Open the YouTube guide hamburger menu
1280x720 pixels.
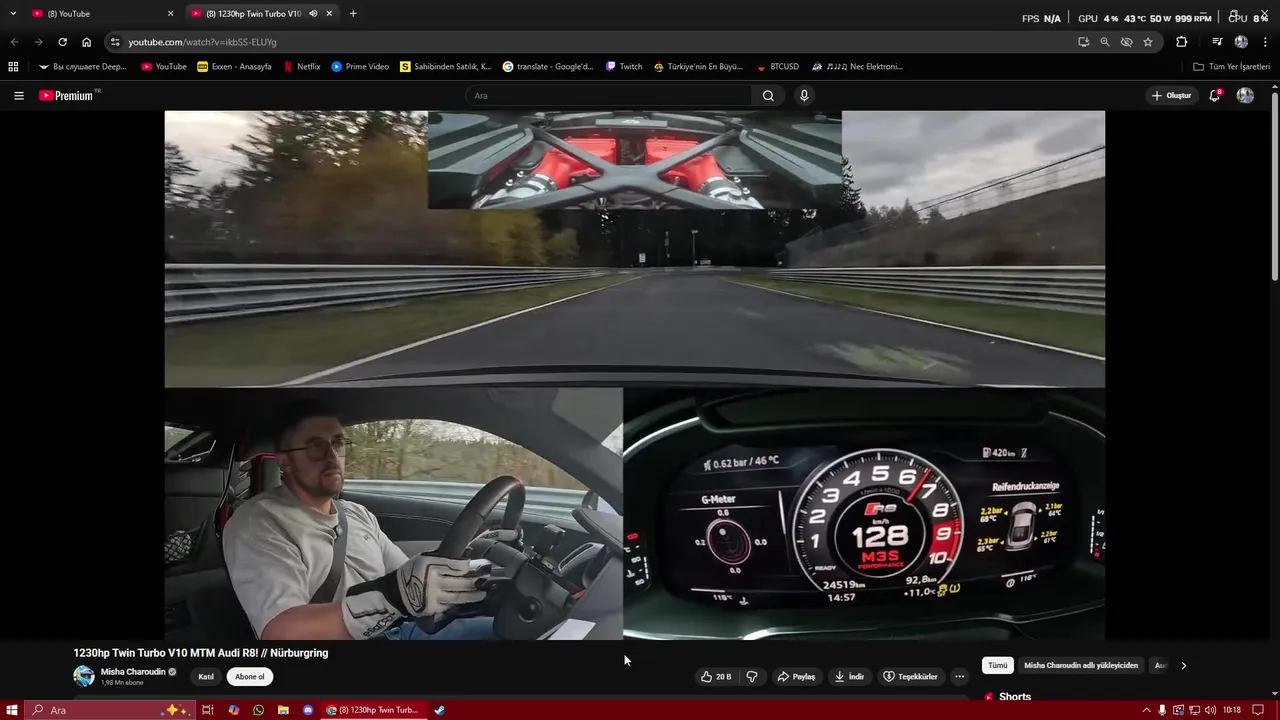coord(19,96)
